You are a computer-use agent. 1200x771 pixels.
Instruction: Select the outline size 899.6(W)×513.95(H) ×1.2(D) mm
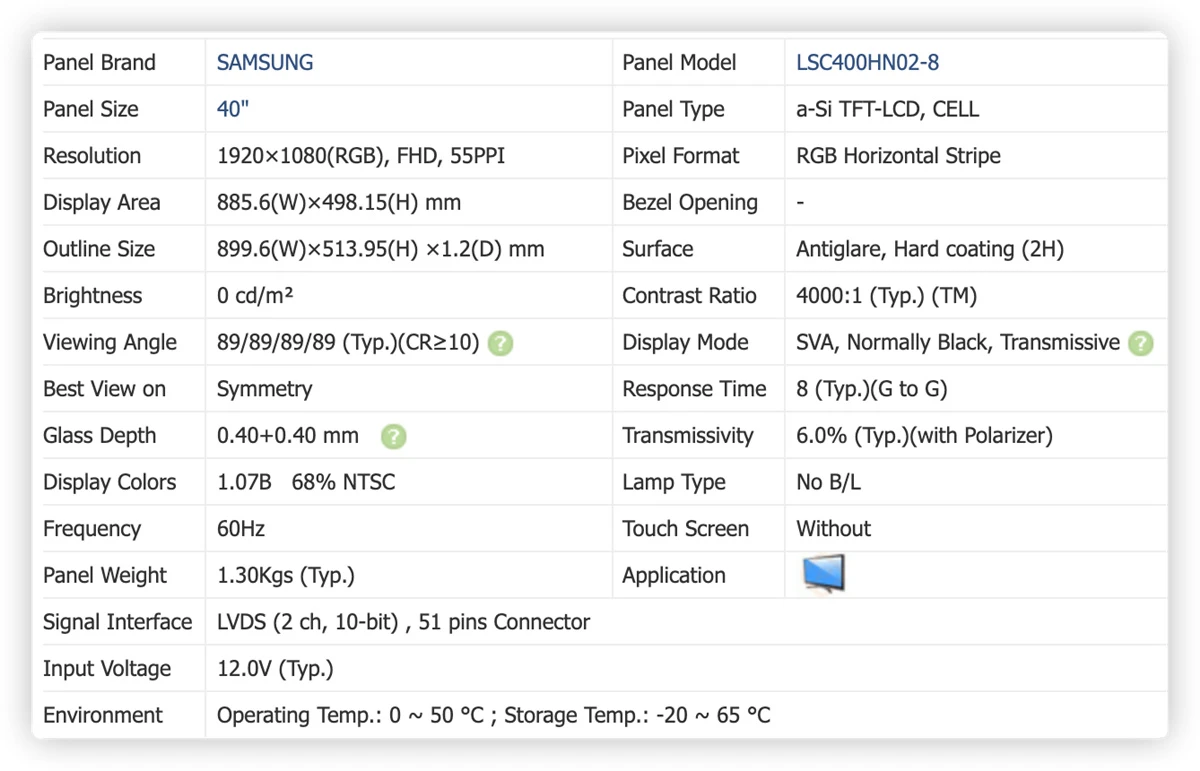[381, 249]
